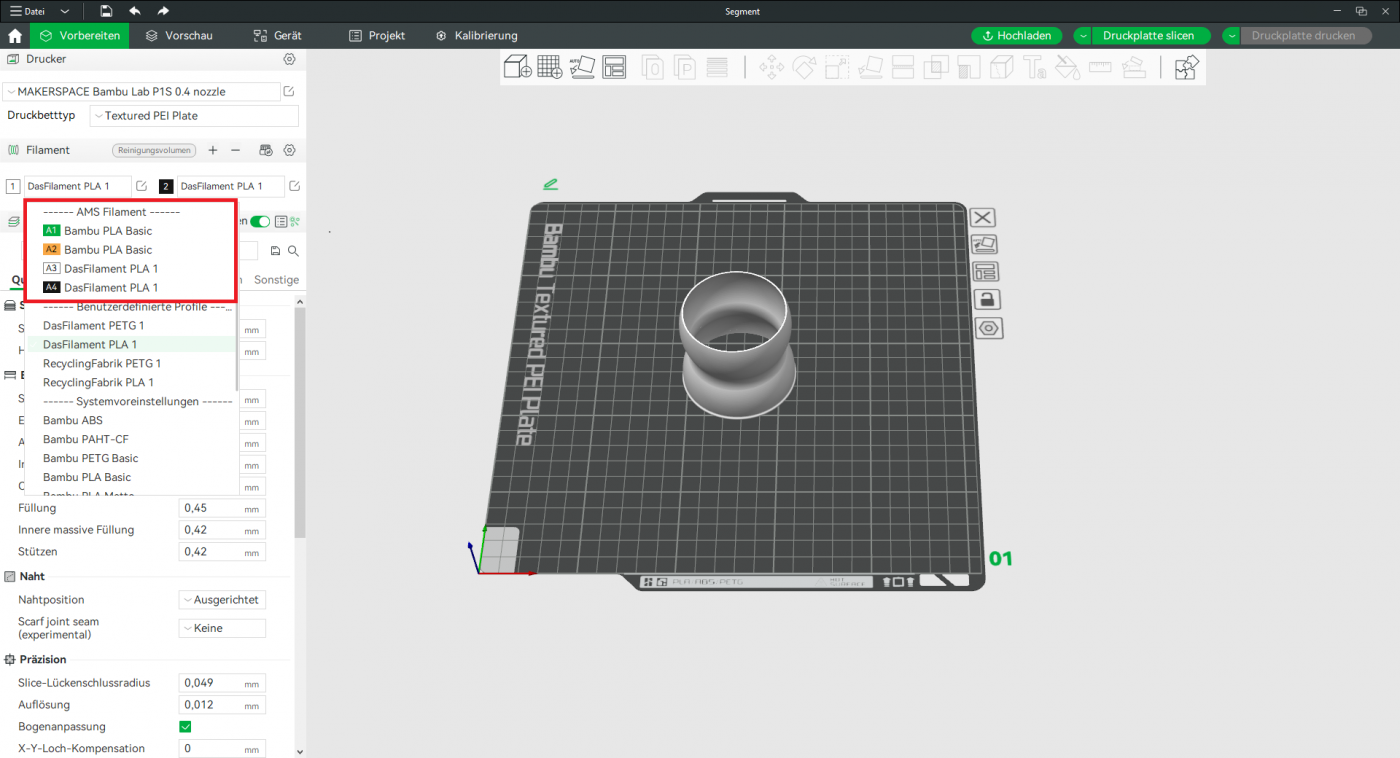Click the plate settings hexagon icon
The width and height of the screenshot is (1400, 758).
(x=989, y=328)
